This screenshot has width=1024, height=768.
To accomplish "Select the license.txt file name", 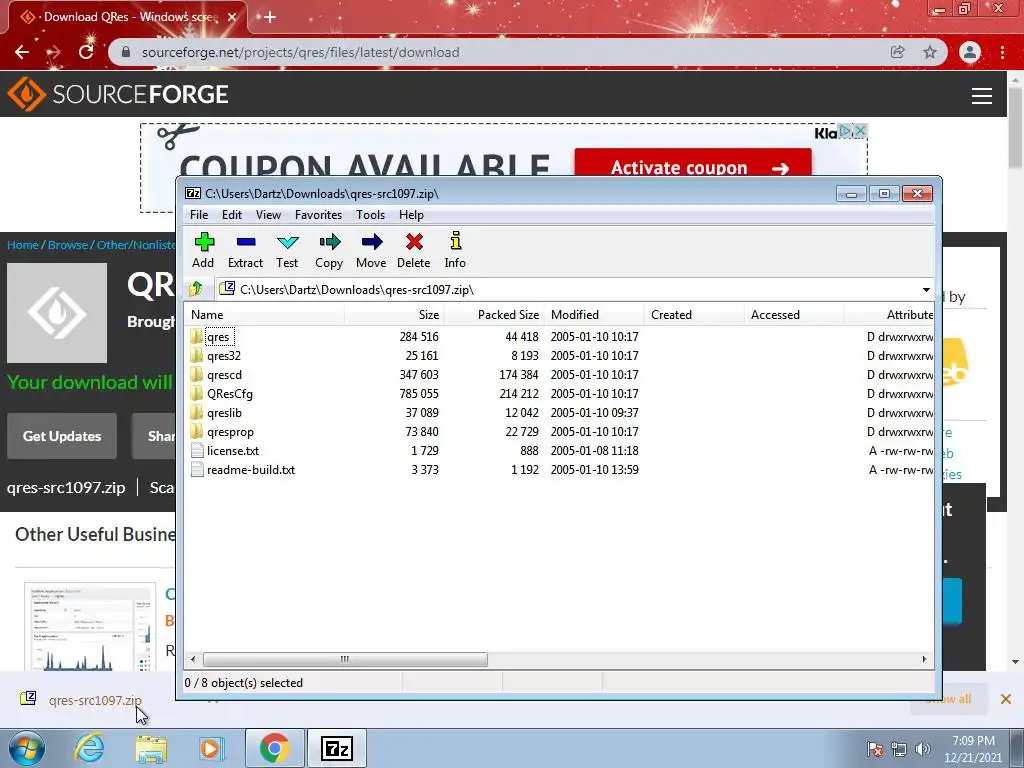I will pyautogui.click(x=233, y=451).
